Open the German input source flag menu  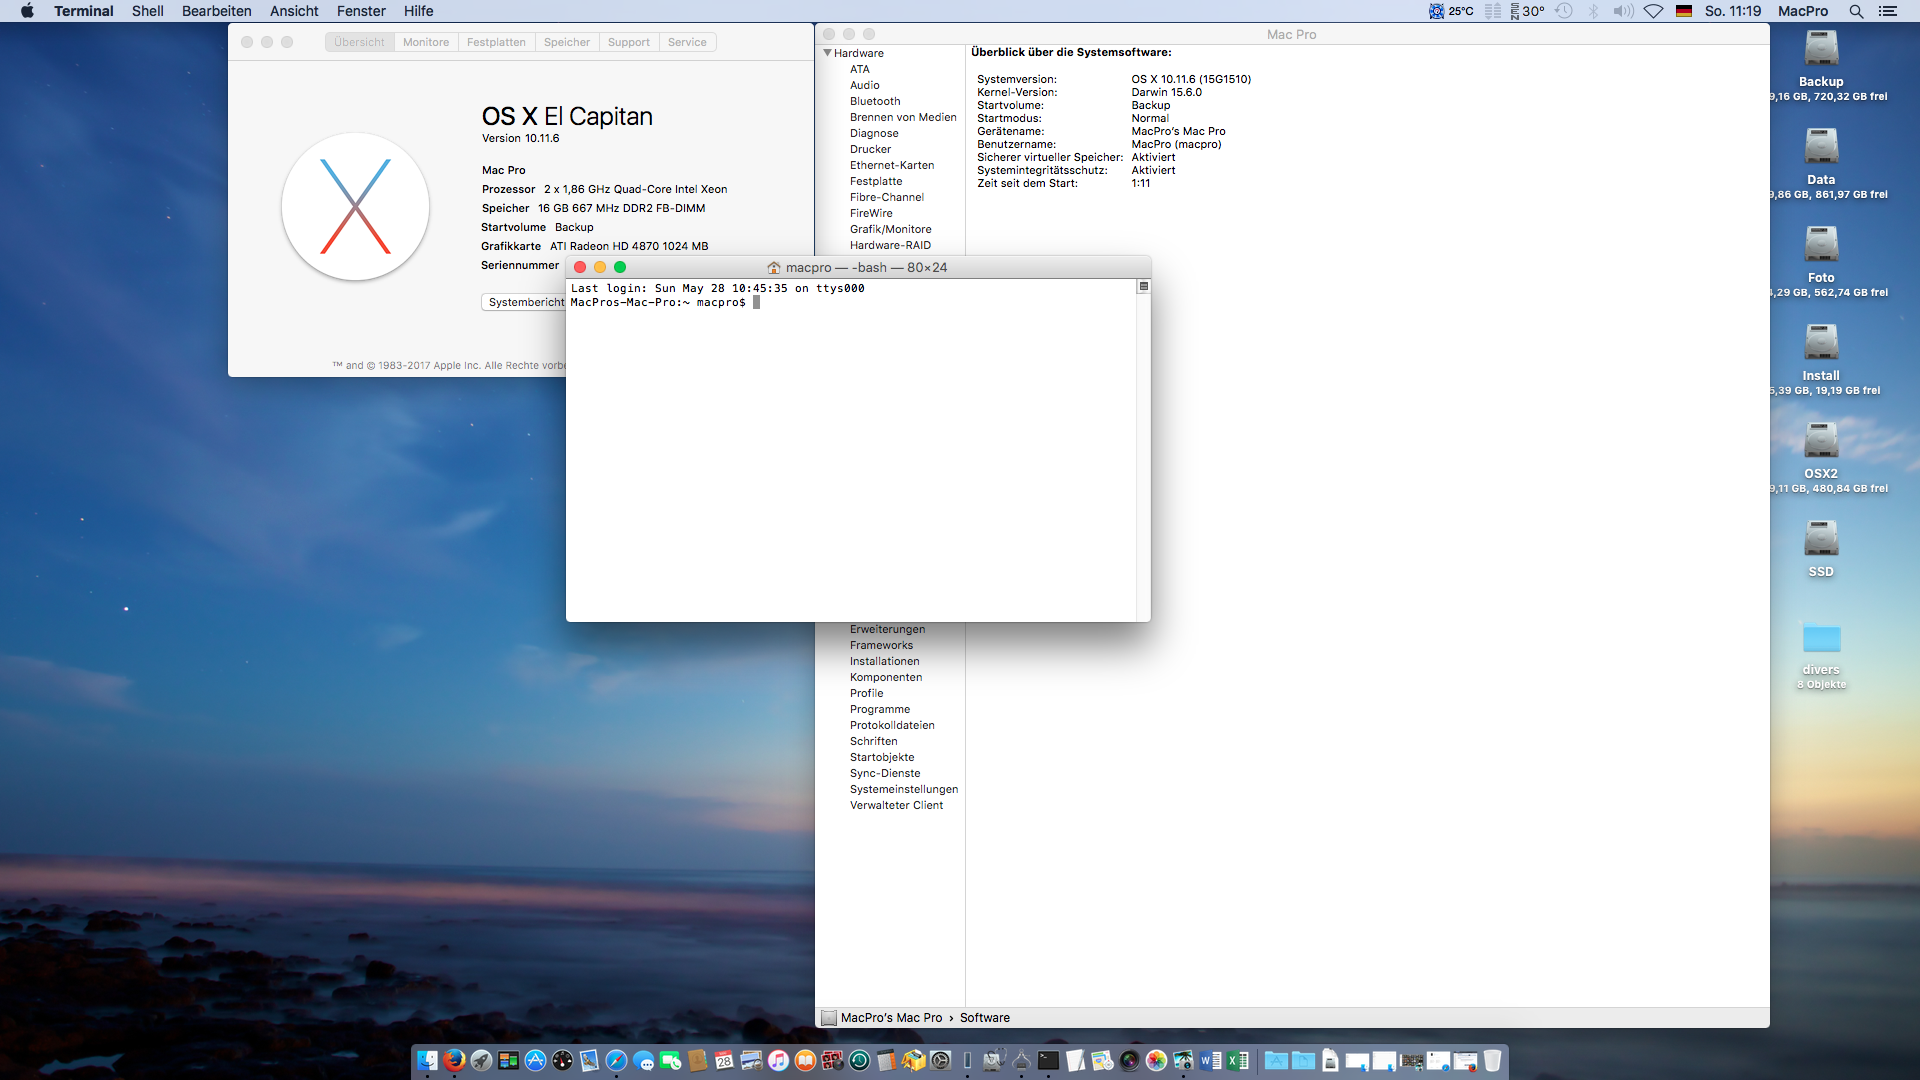pos(1684,11)
